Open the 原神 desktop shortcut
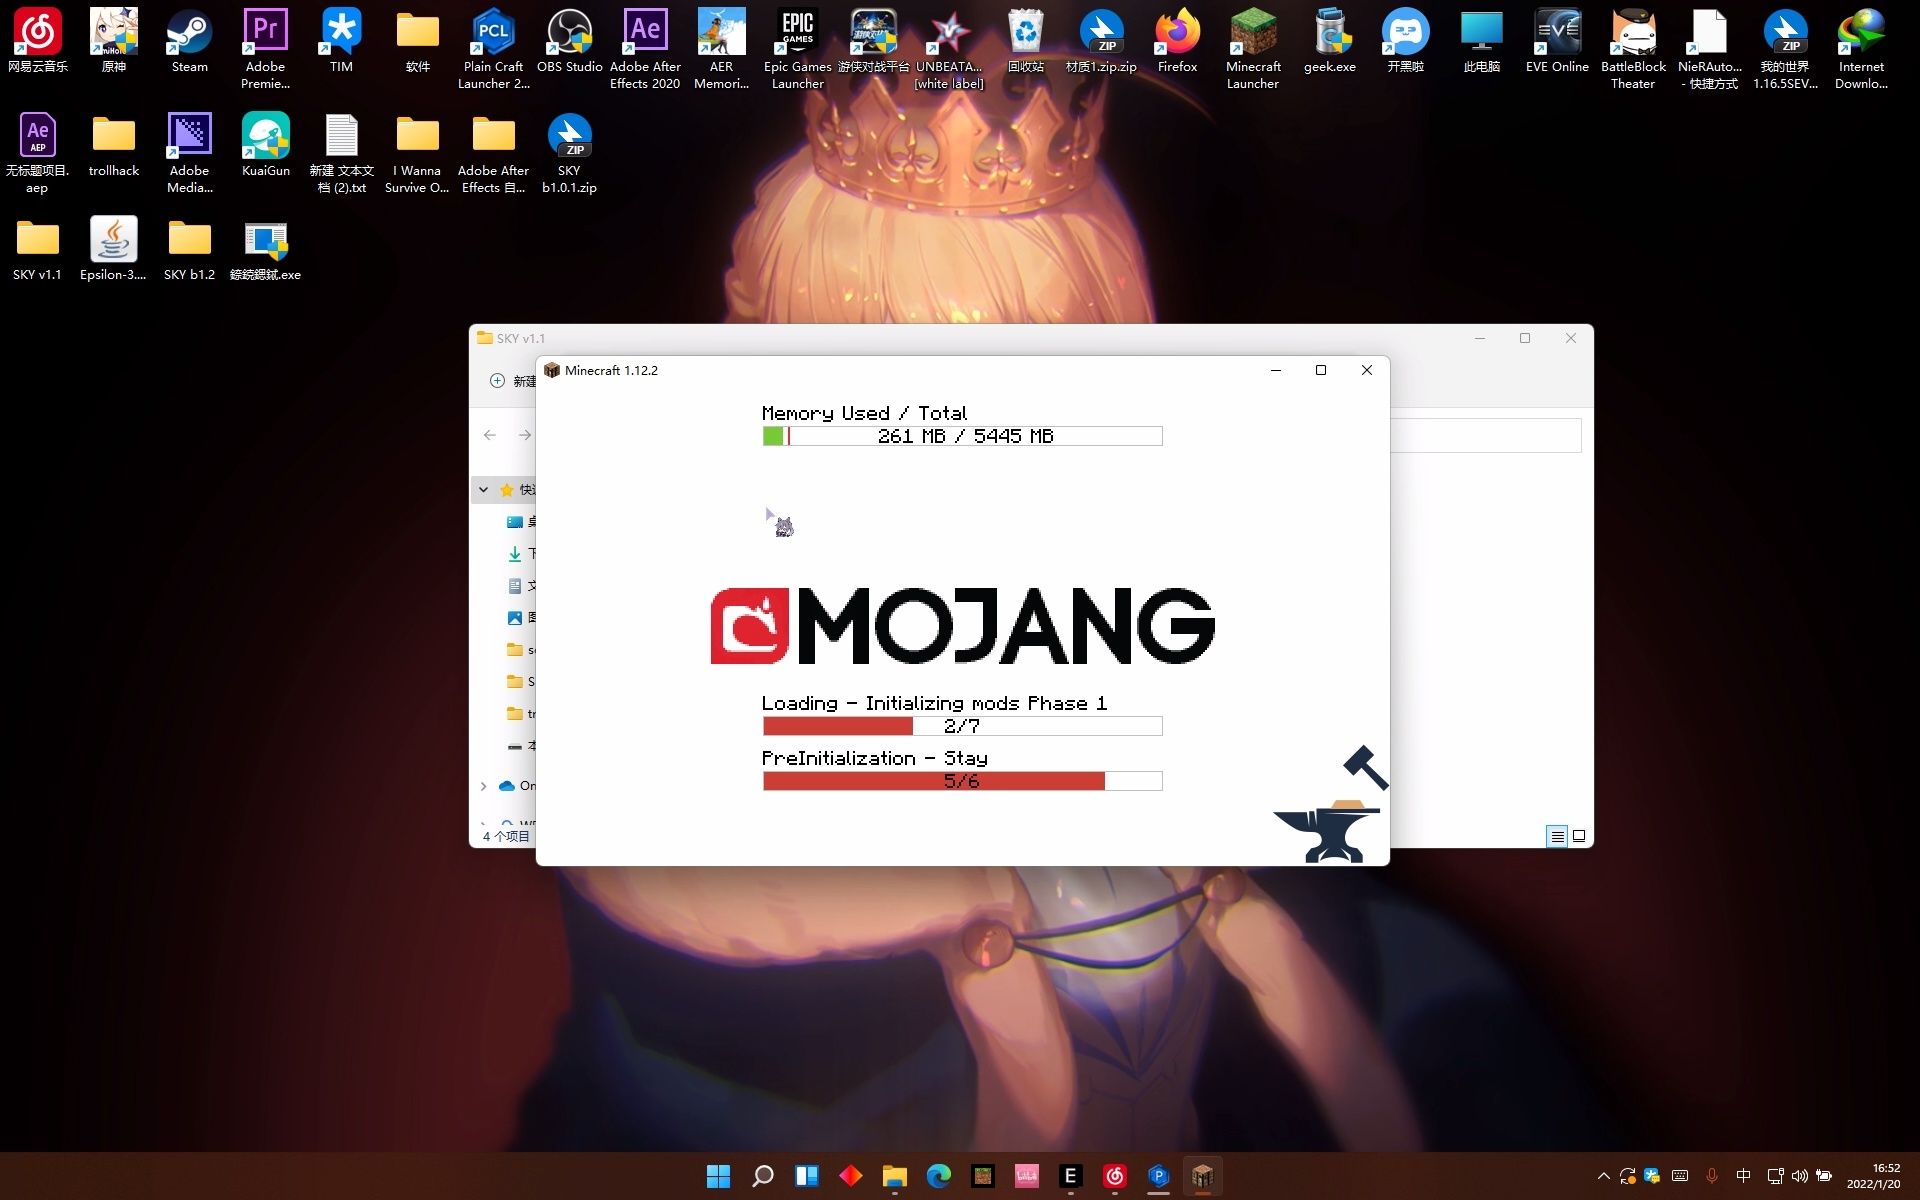The height and width of the screenshot is (1200, 1920). [114, 40]
